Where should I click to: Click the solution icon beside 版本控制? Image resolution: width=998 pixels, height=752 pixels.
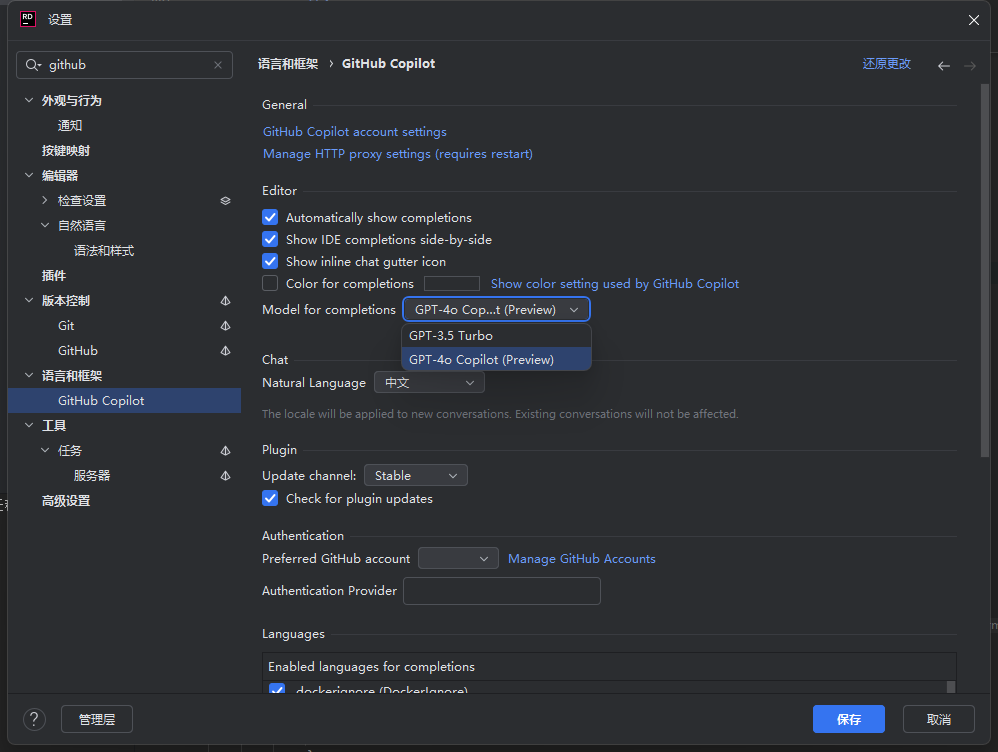[x=225, y=301]
